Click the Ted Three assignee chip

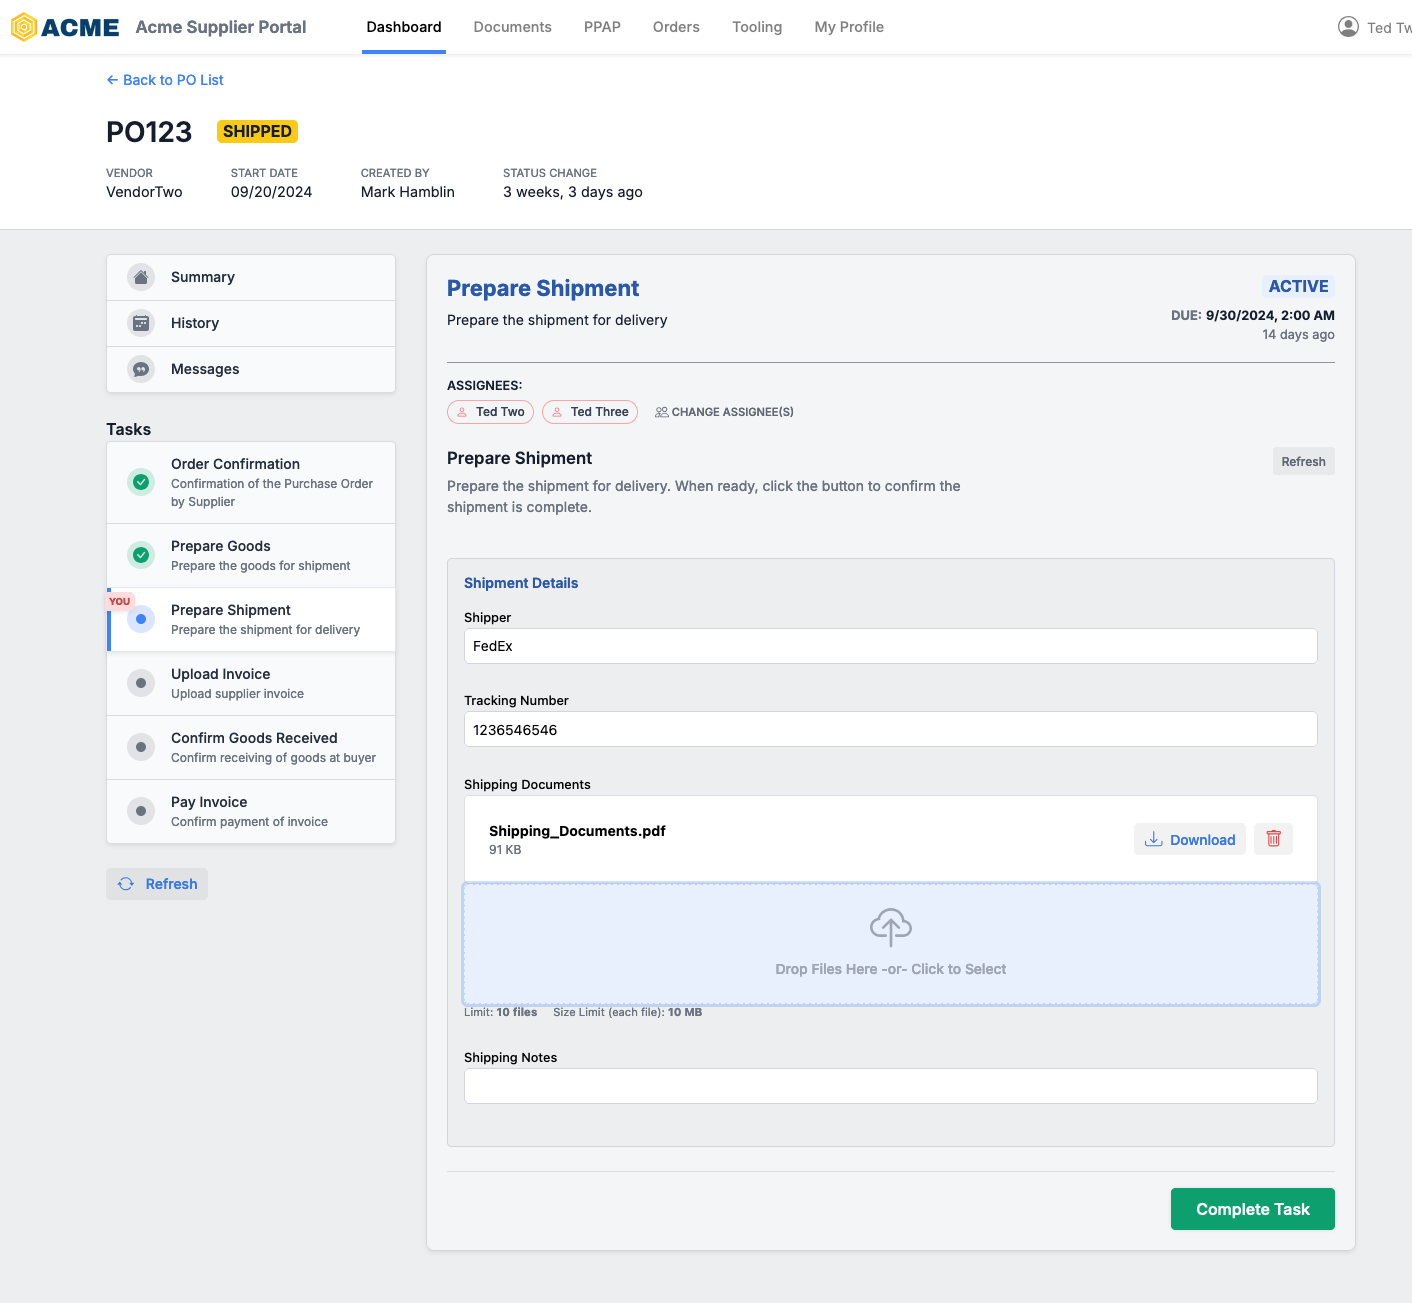590,412
